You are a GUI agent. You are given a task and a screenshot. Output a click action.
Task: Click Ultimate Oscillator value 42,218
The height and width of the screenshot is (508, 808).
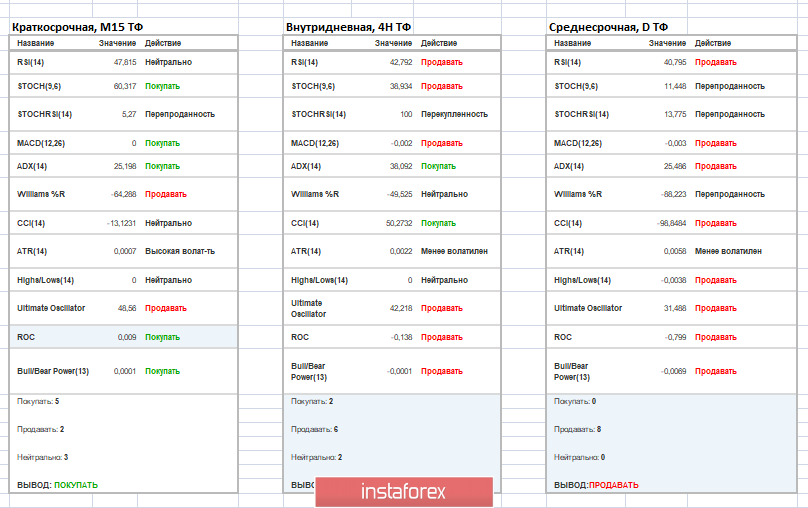tap(401, 308)
